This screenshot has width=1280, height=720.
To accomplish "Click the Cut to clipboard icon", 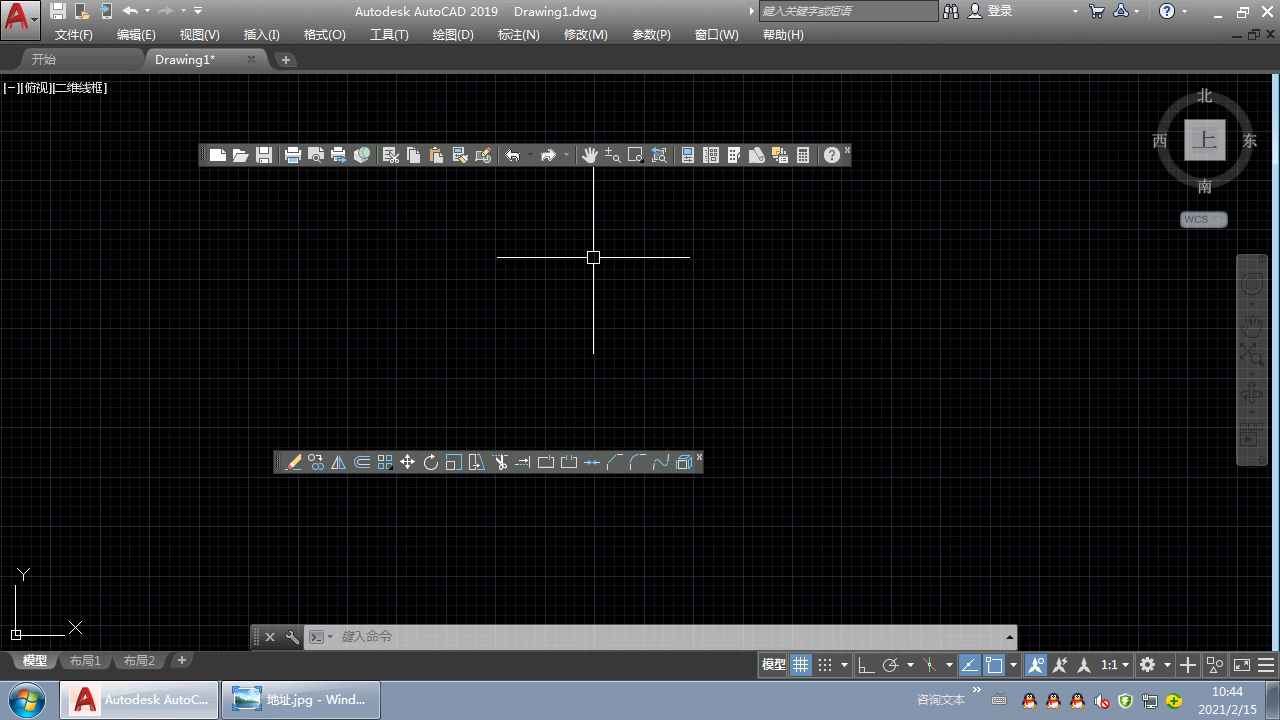I will tap(390, 155).
